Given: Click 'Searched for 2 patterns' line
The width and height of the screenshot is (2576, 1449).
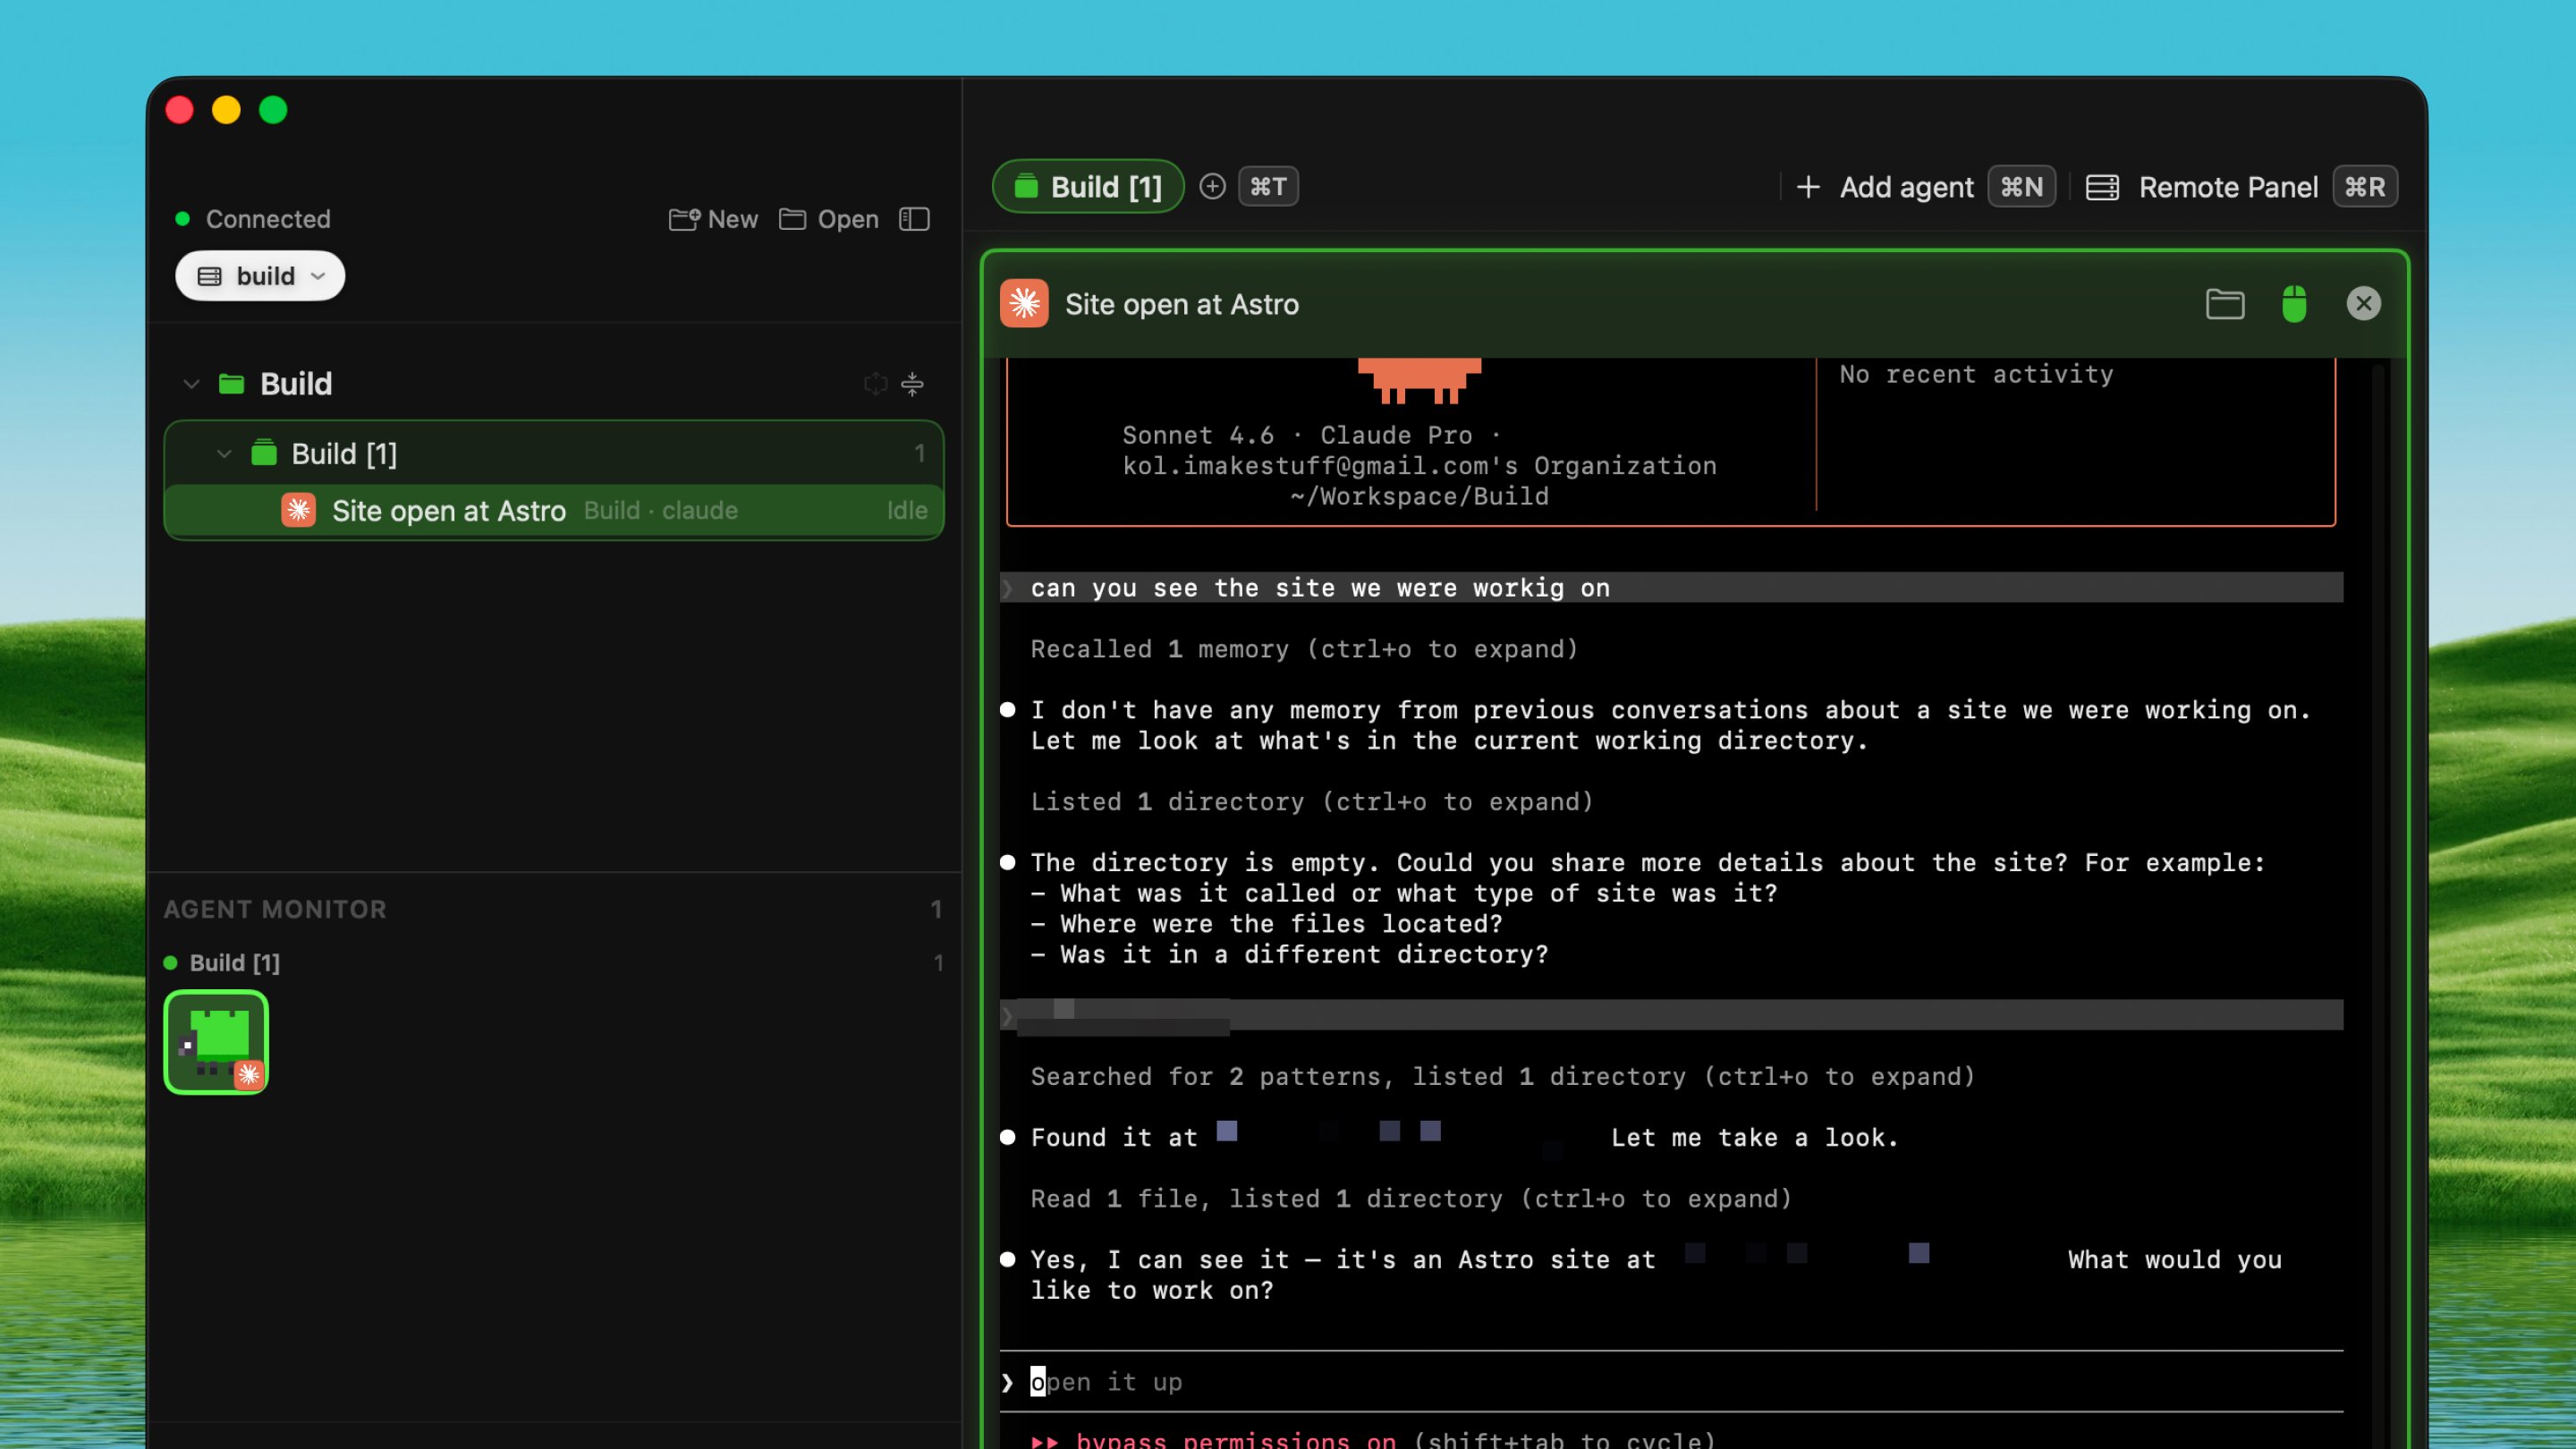Looking at the screenshot, I should click(1503, 1077).
